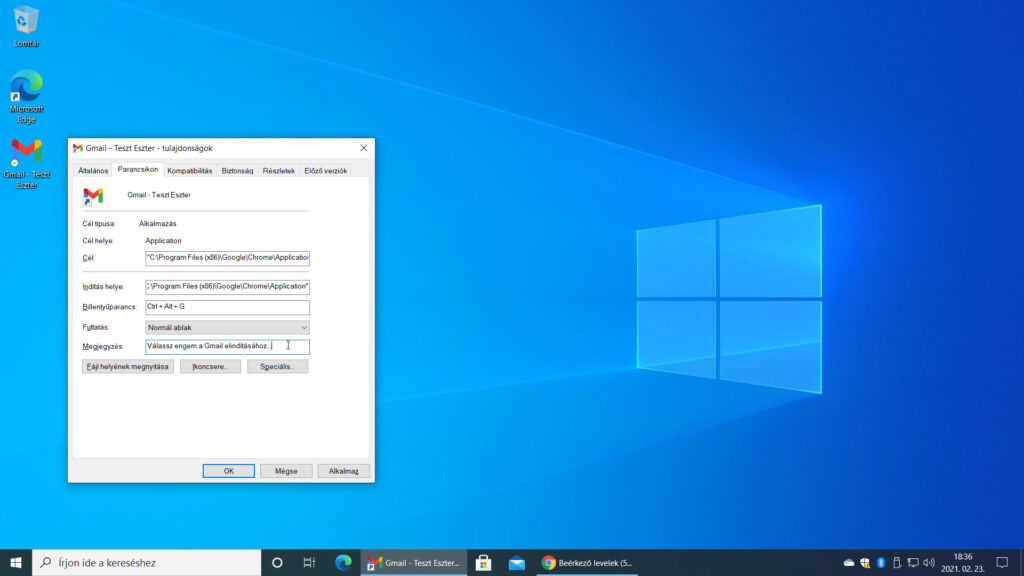Click the Bluetooth tray icon
This screenshot has height=576, width=1024.
[880, 562]
